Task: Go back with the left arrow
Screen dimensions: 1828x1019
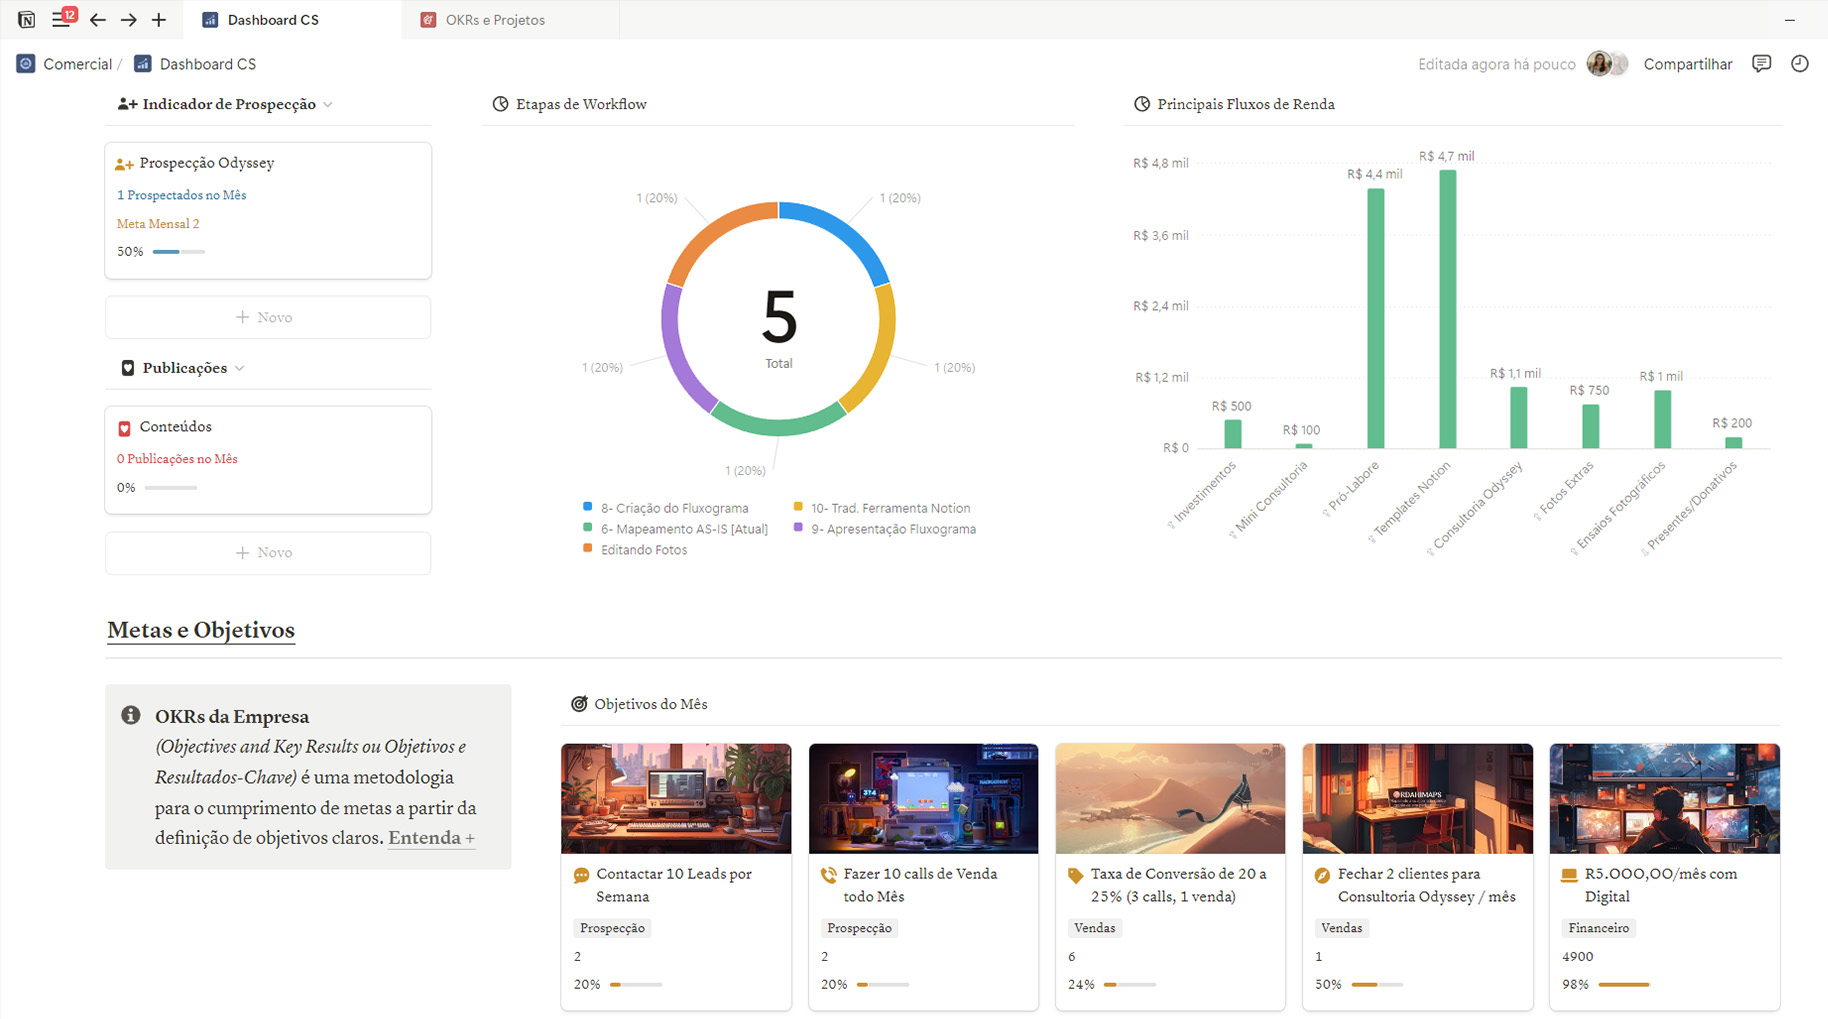Action: point(97,20)
